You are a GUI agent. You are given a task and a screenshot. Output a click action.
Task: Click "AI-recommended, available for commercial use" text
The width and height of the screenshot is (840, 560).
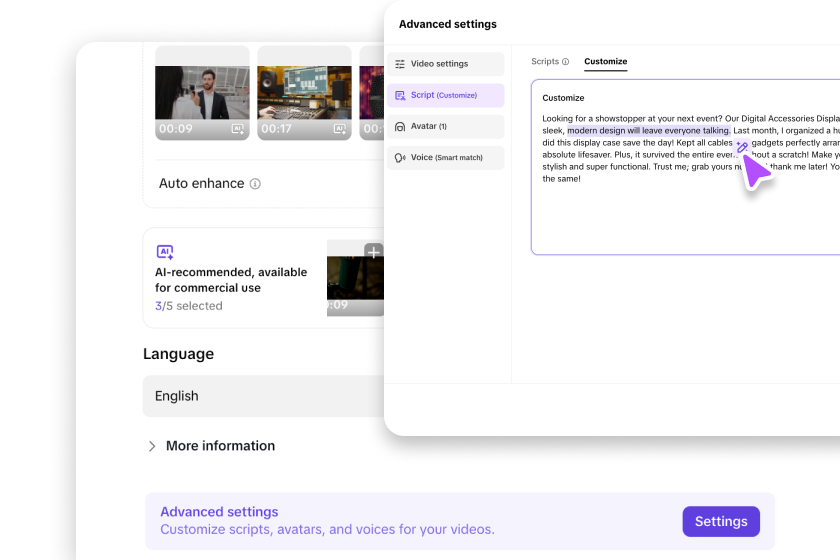coord(231,280)
